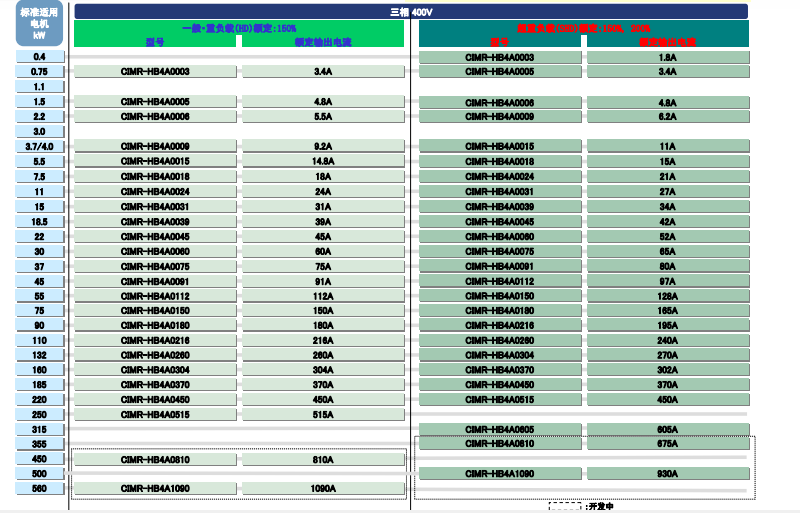Select the 6.2A current cell
This screenshot has height=513, width=800.
click(667, 117)
